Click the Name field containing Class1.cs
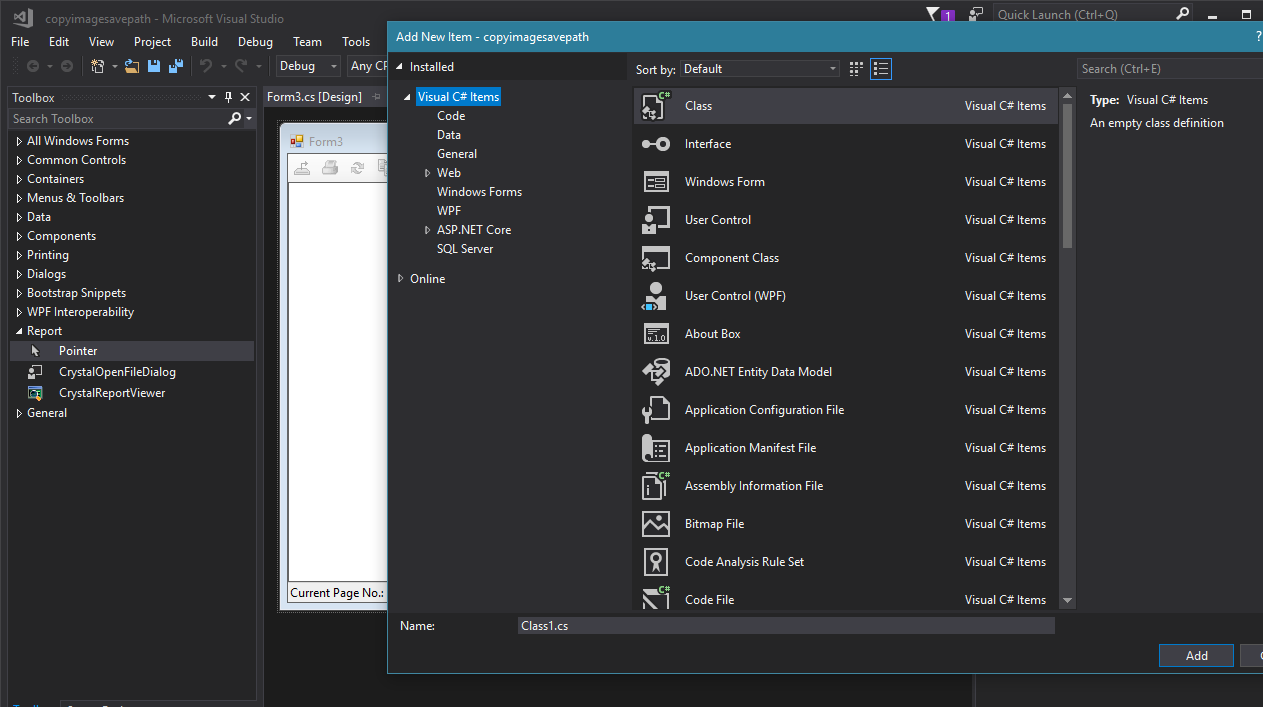 pos(786,626)
